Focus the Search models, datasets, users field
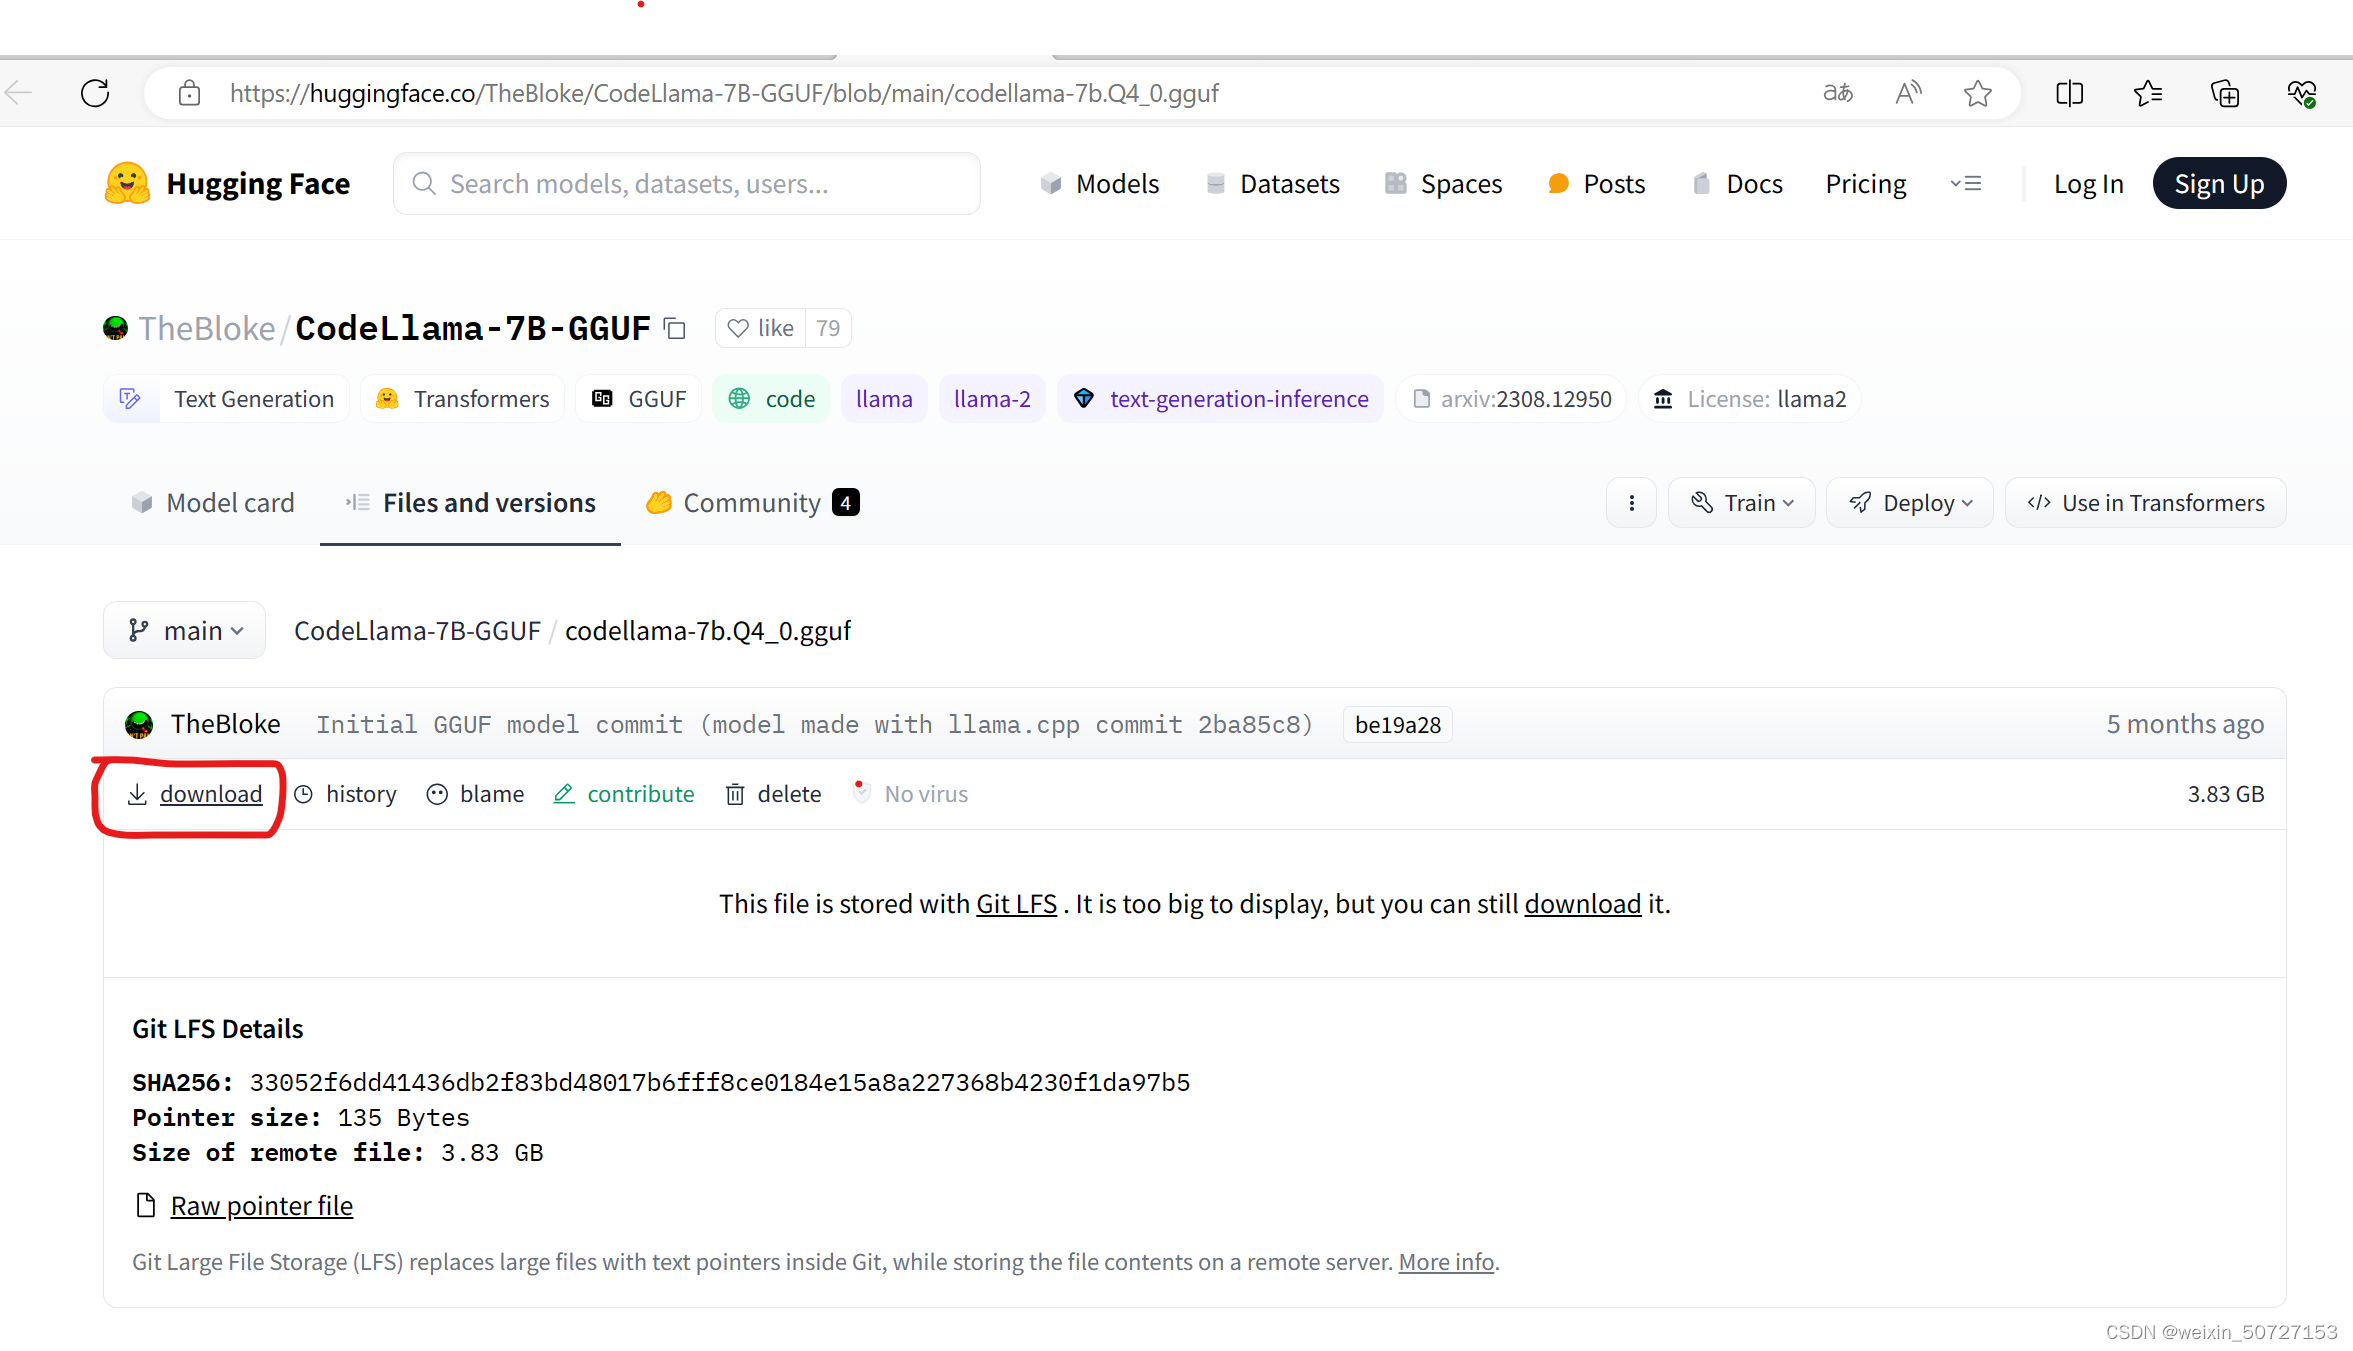The image size is (2353, 1351). [x=686, y=183]
